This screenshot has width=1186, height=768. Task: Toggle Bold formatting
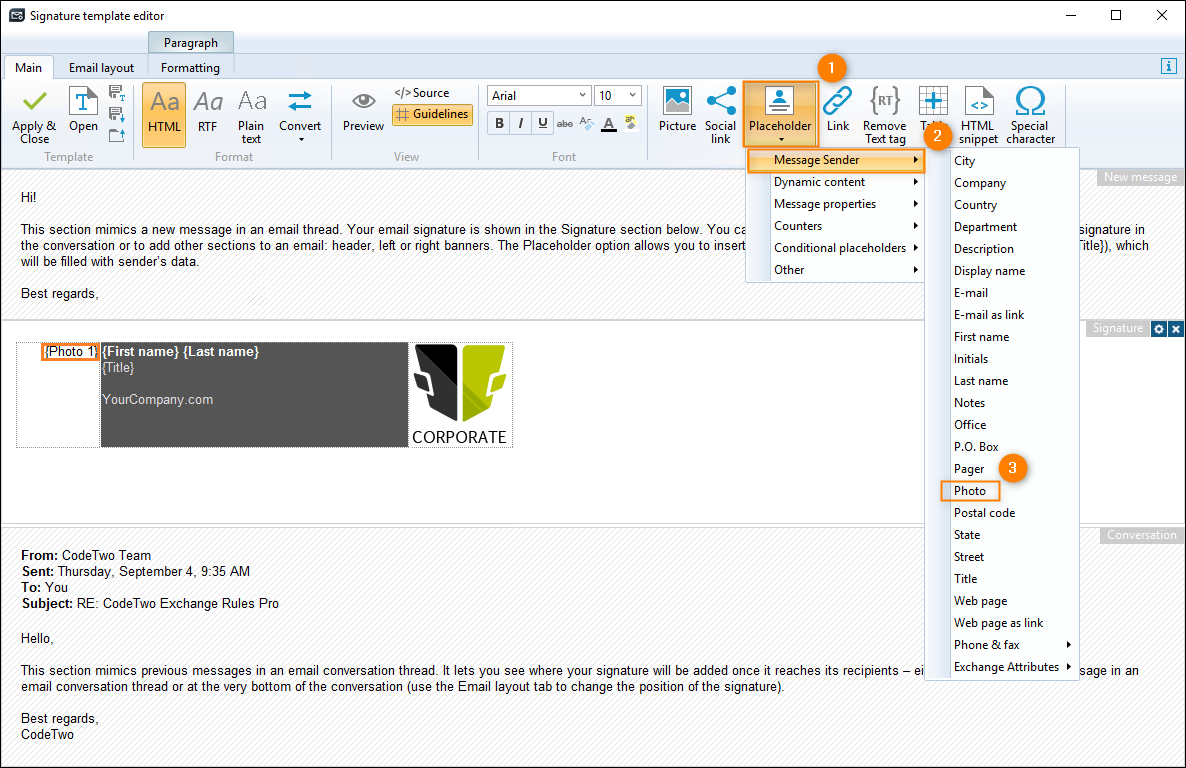click(499, 123)
